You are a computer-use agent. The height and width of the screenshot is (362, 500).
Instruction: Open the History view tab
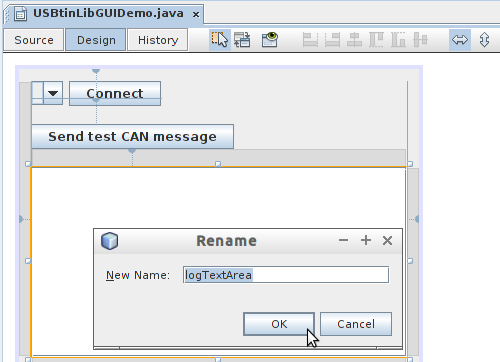[158, 40]
